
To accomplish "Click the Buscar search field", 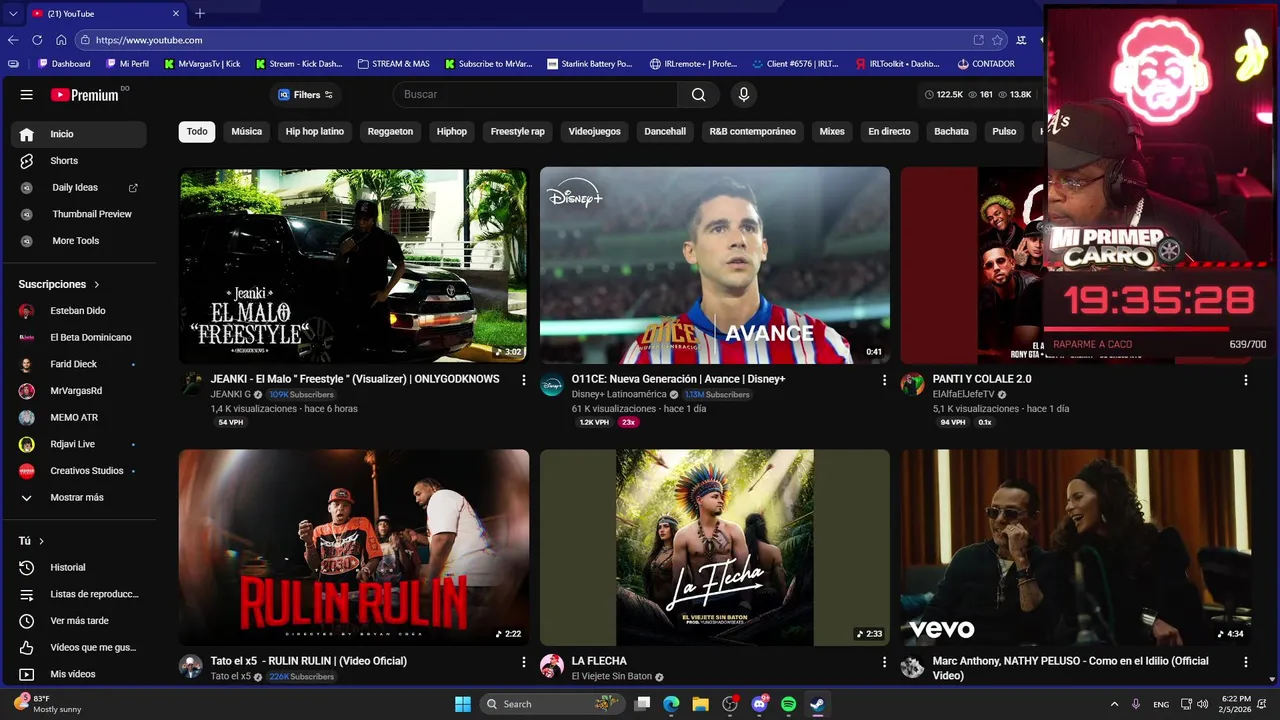I will click(535, 95).
